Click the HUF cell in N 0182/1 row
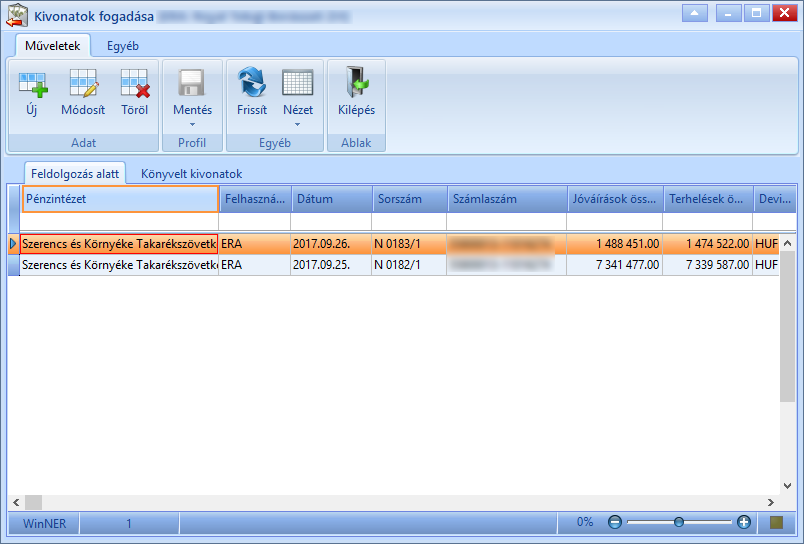Screen dimensions: 804x544 coord(766,265)
